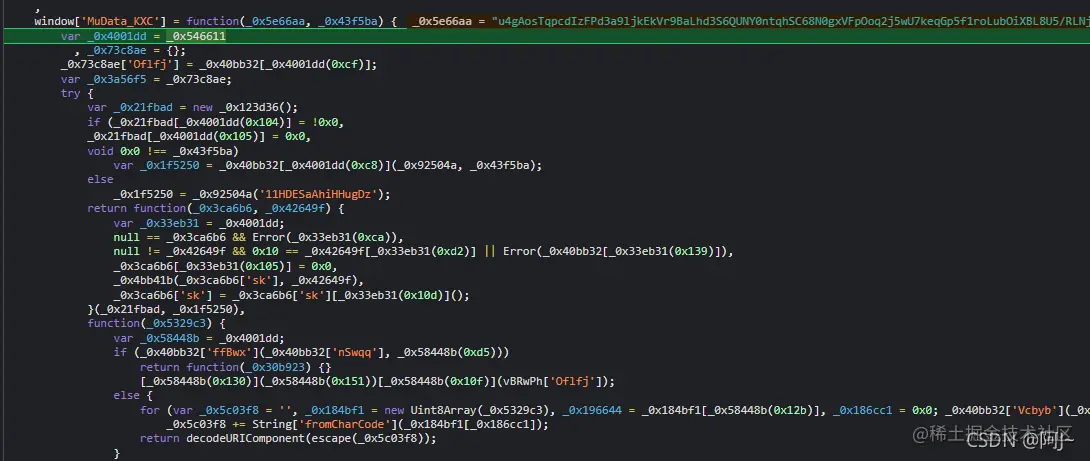The width and height of the screenshot is (1090, 461).
Task: Click the 0x10 comparison value
Action: [x=266, y=251]
